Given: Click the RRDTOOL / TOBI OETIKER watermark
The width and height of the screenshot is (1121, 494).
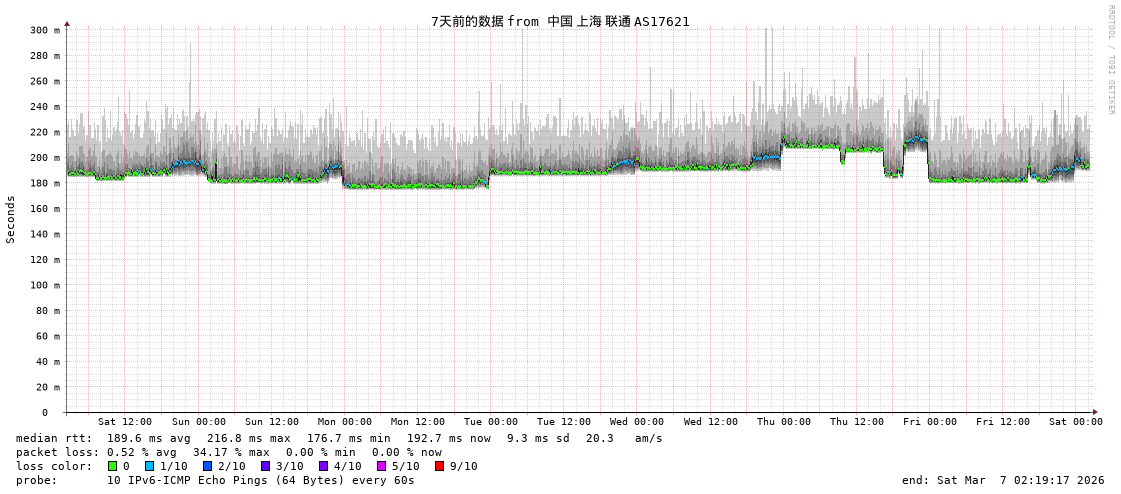Looking at the screenshot, I should point(1110,59).
